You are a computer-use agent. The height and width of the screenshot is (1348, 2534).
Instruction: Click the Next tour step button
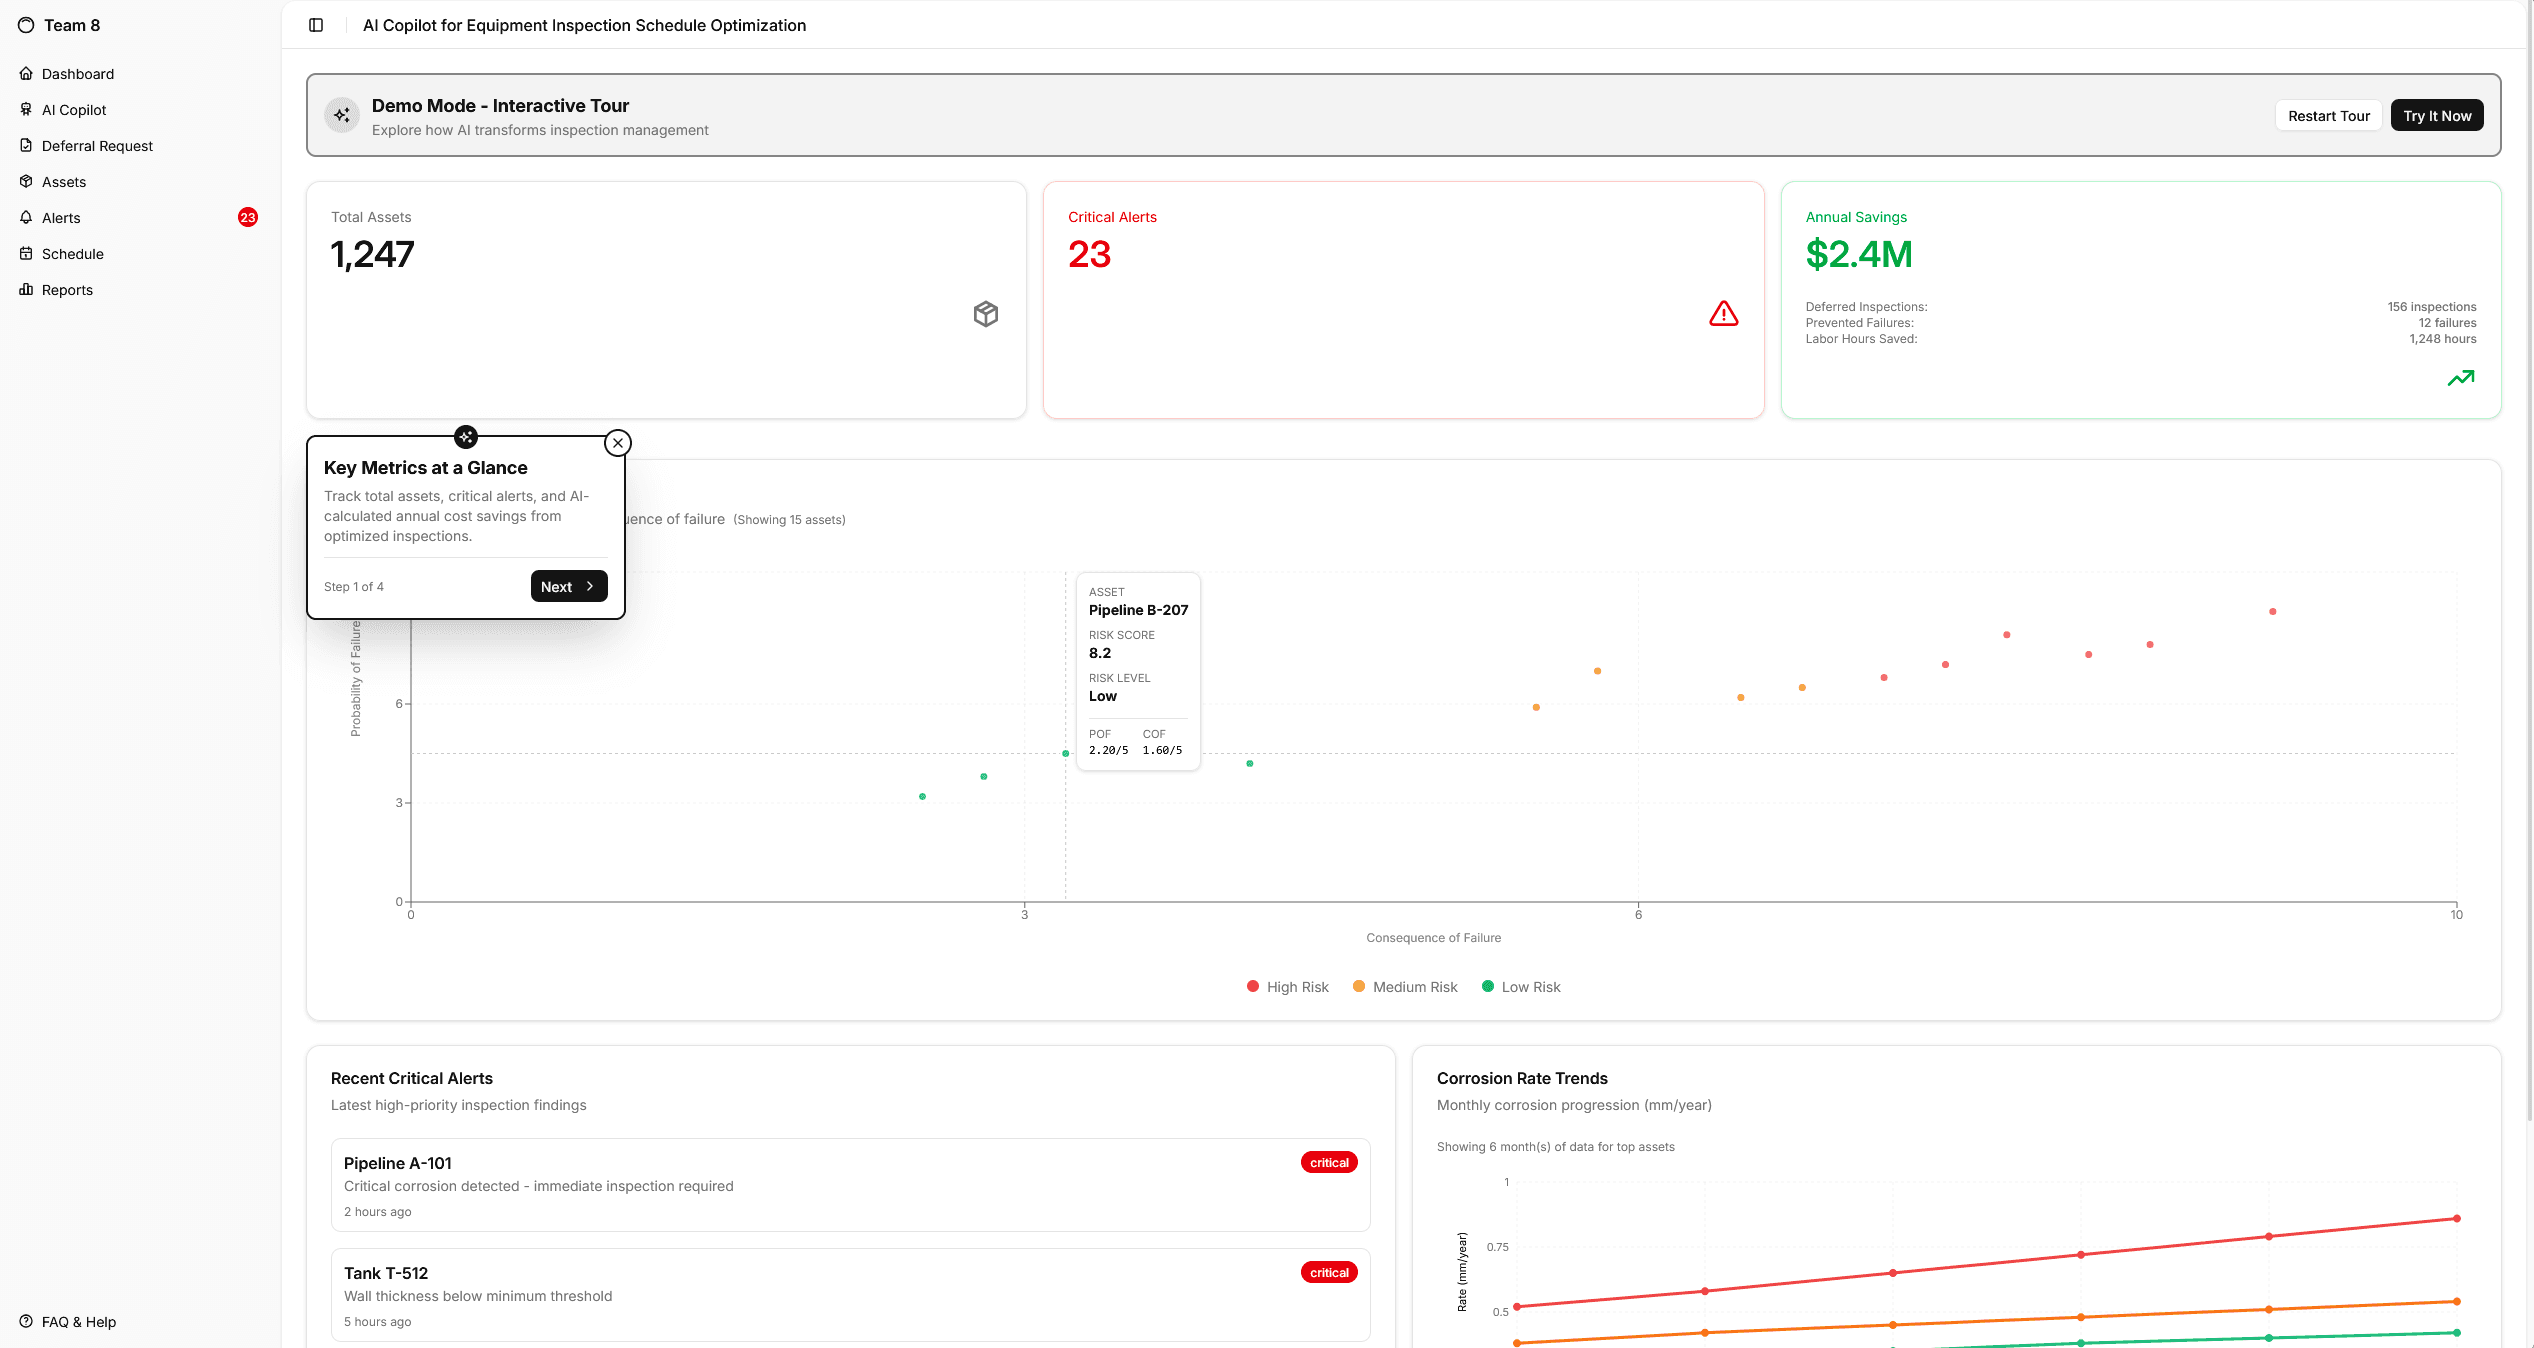pos(568,587)
